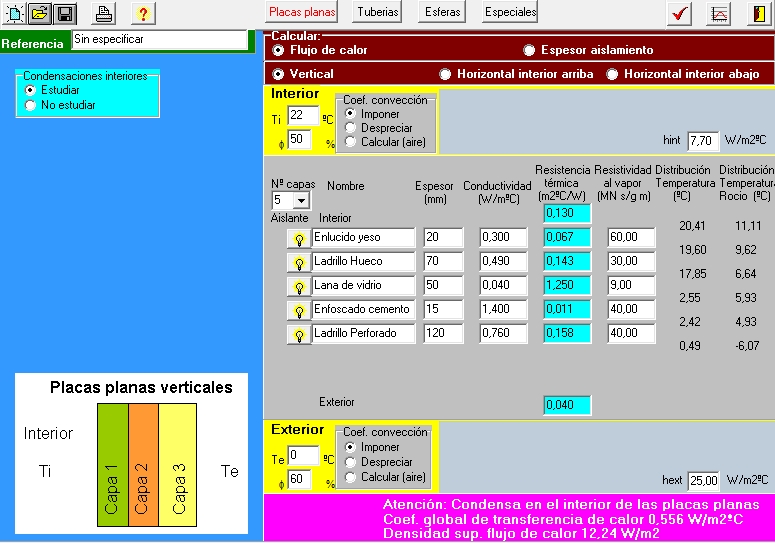Image resolution: width=775 pixels, height=543 pixels.
Task: Open a file with the folder icon
Action: point(40,13)
